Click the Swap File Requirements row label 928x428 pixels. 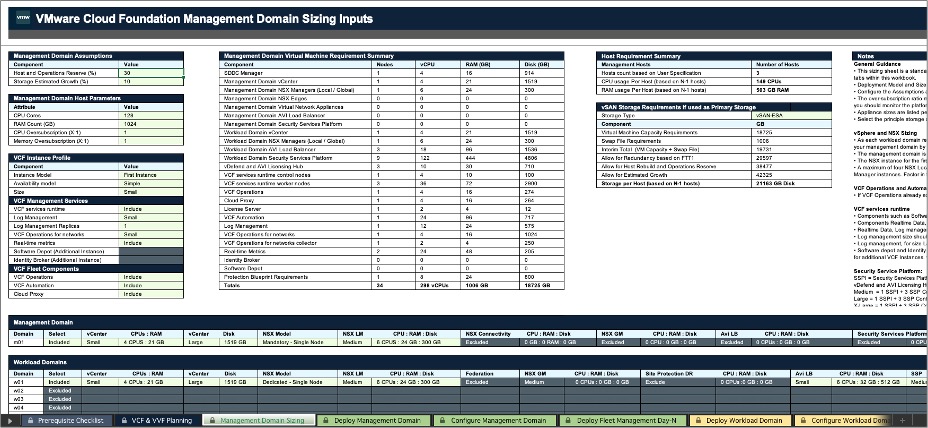674,141
